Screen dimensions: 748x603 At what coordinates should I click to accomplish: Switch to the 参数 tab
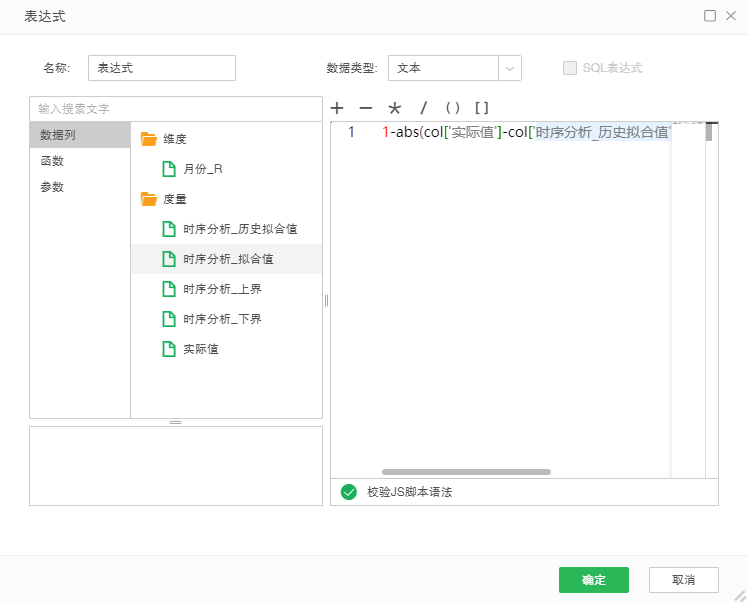[52, 187]
